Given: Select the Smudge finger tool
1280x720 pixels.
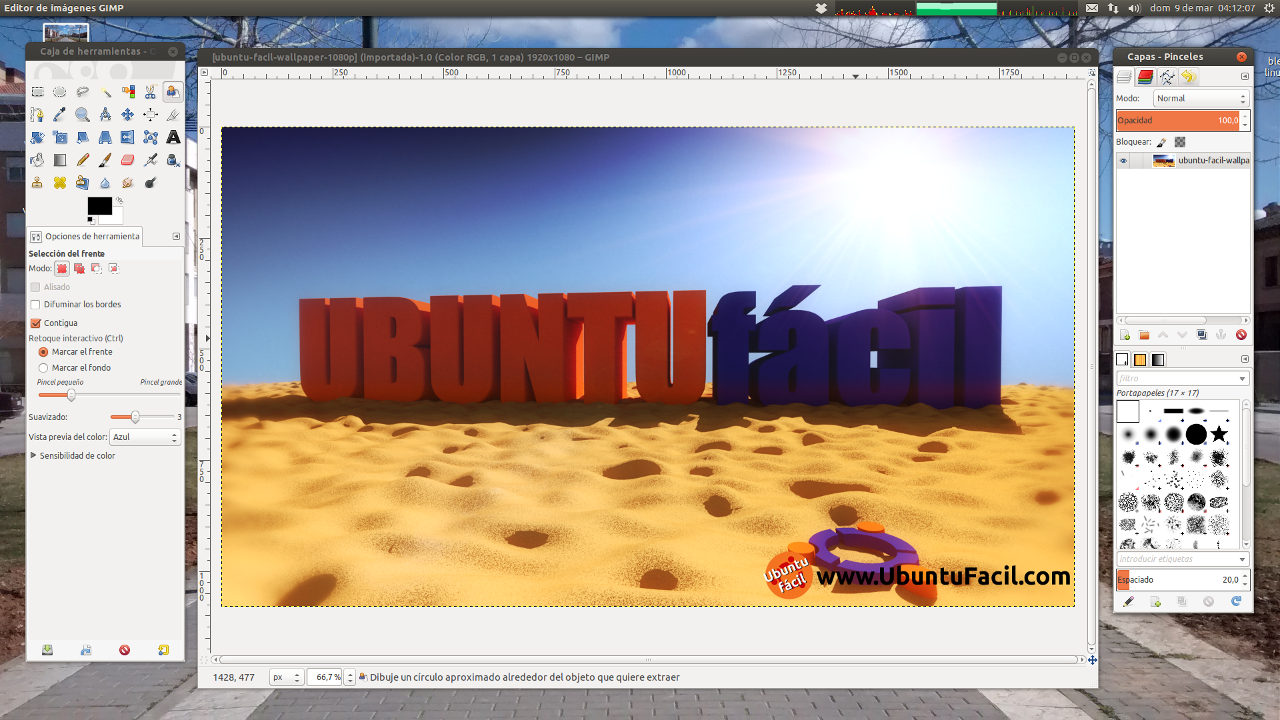Looking at the screenshot, I should [x=128, y=183].
